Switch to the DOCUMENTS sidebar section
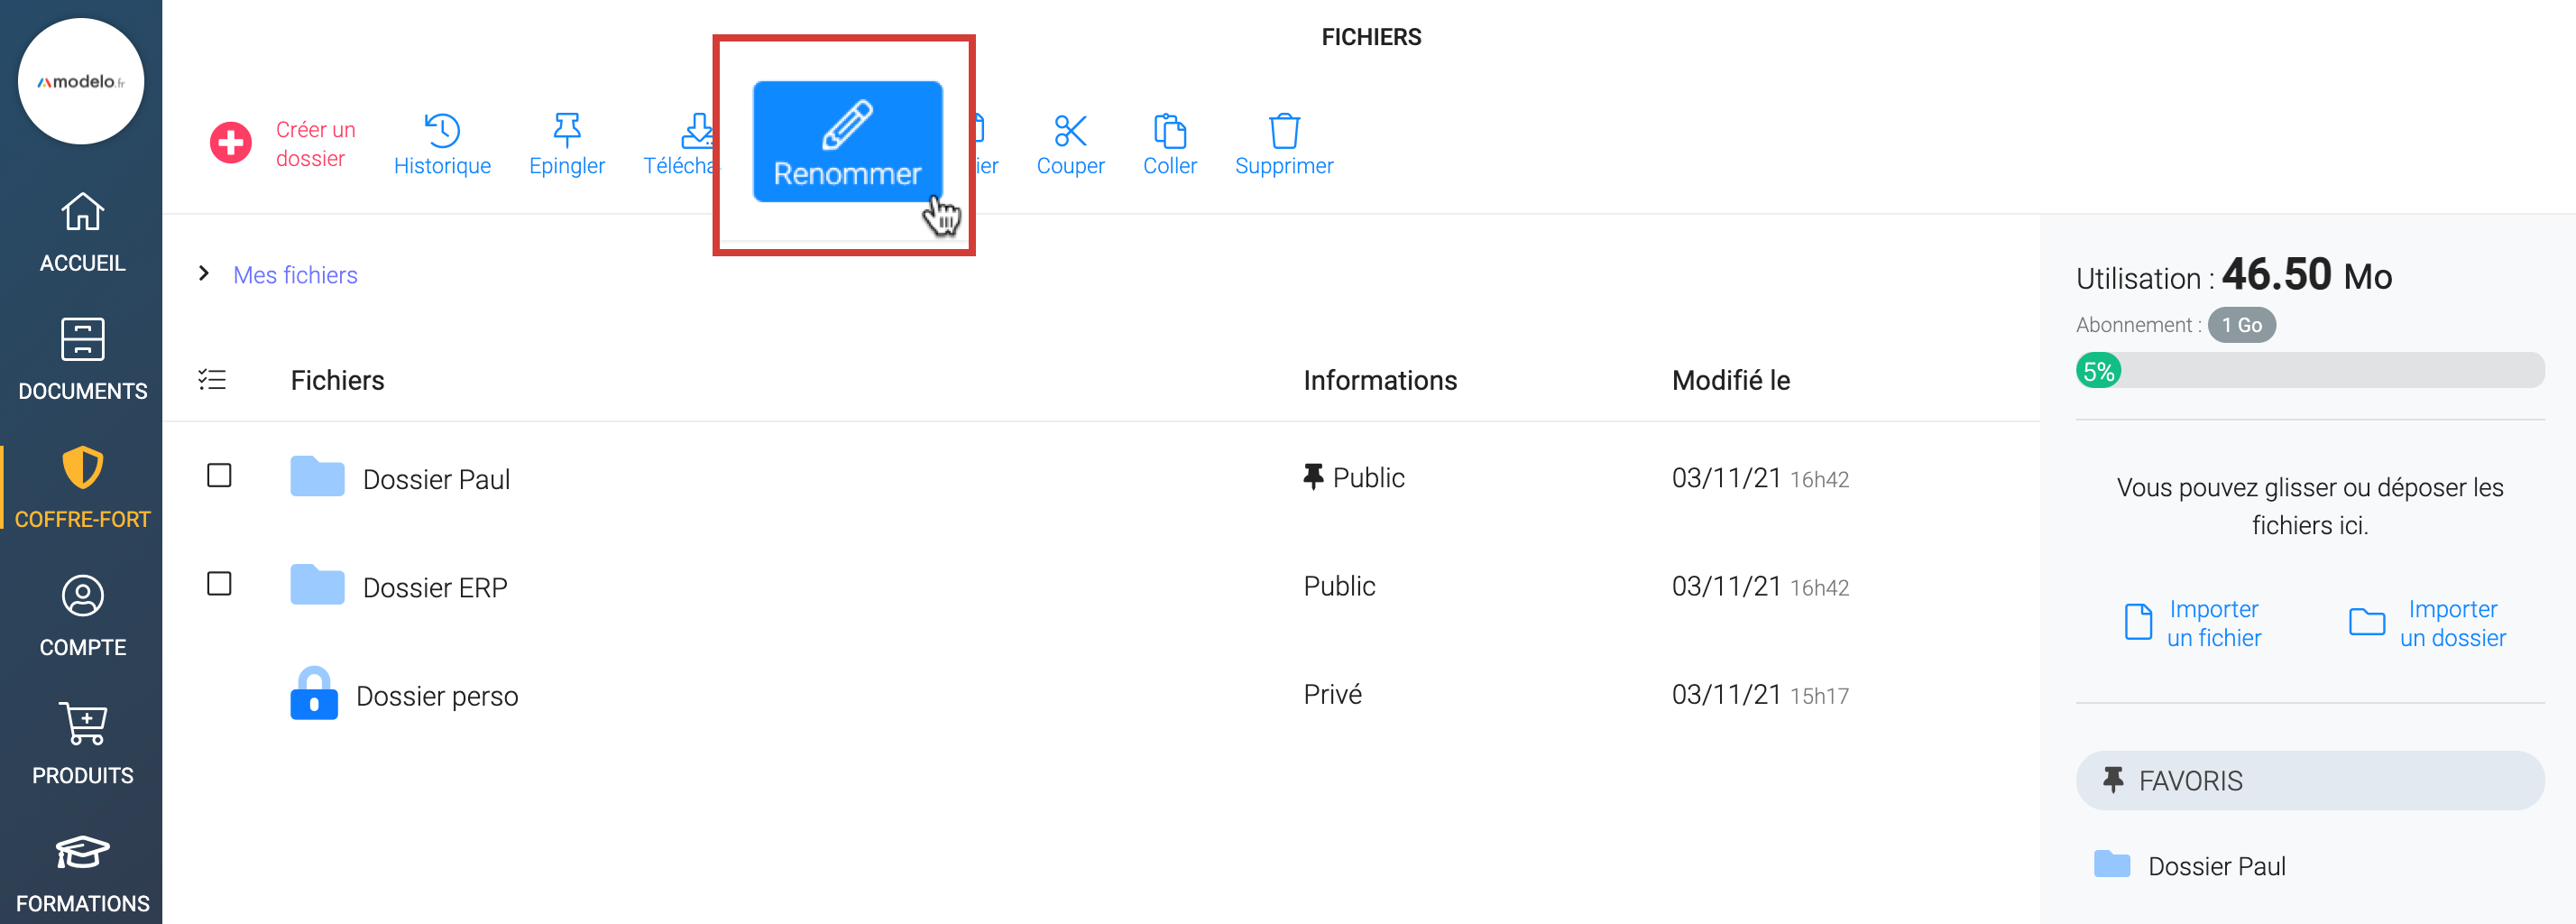This screenshot has width=2576, height=924. 82,360
